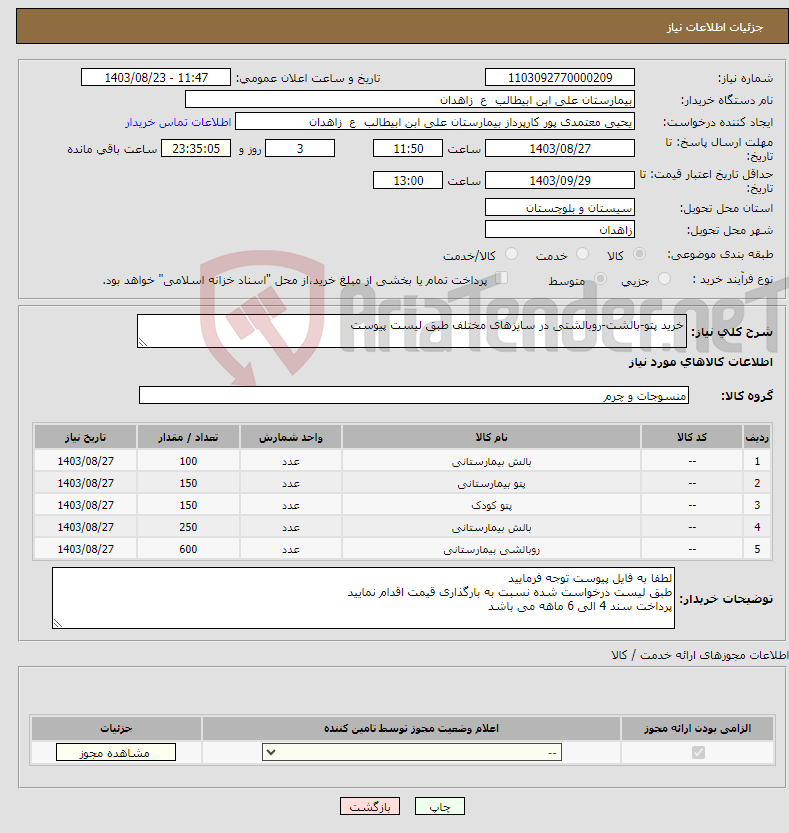This screenshot has height=833, width=789.
Task: Click the بازگشت back button
Action: 370,806
